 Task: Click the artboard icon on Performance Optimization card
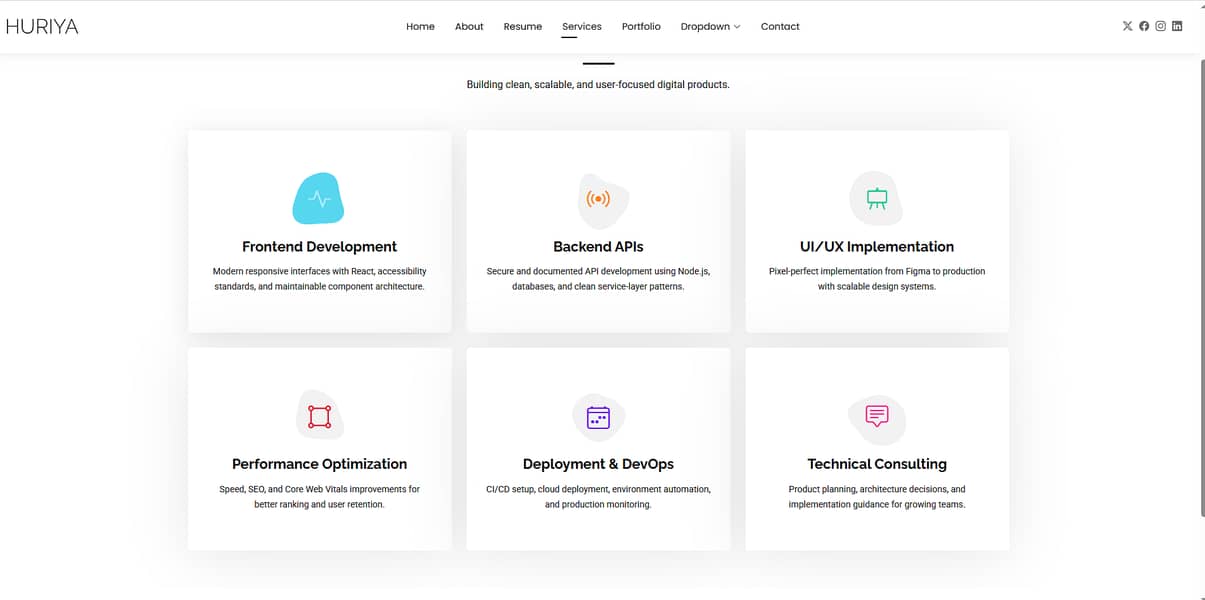pos(318,415)
